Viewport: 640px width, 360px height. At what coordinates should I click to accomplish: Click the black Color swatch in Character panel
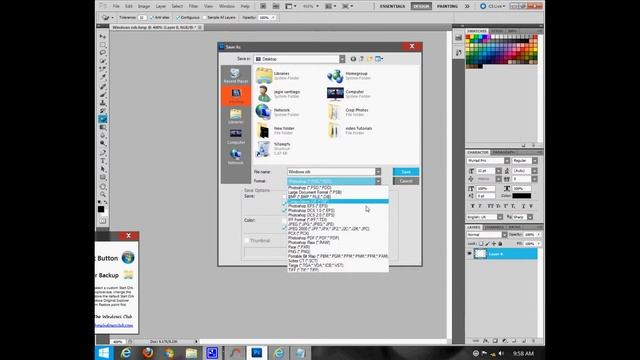pyautogui.click(x=522, y=196)
